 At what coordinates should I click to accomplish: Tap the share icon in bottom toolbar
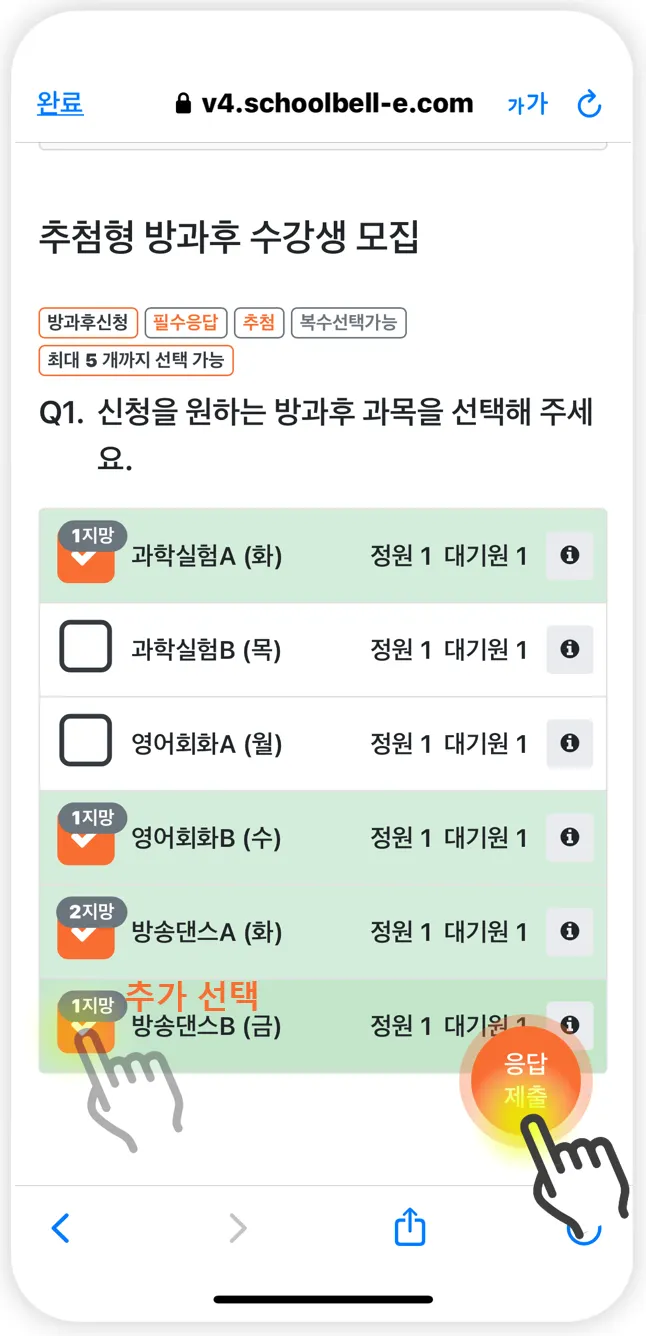(x=410, y=1228)
